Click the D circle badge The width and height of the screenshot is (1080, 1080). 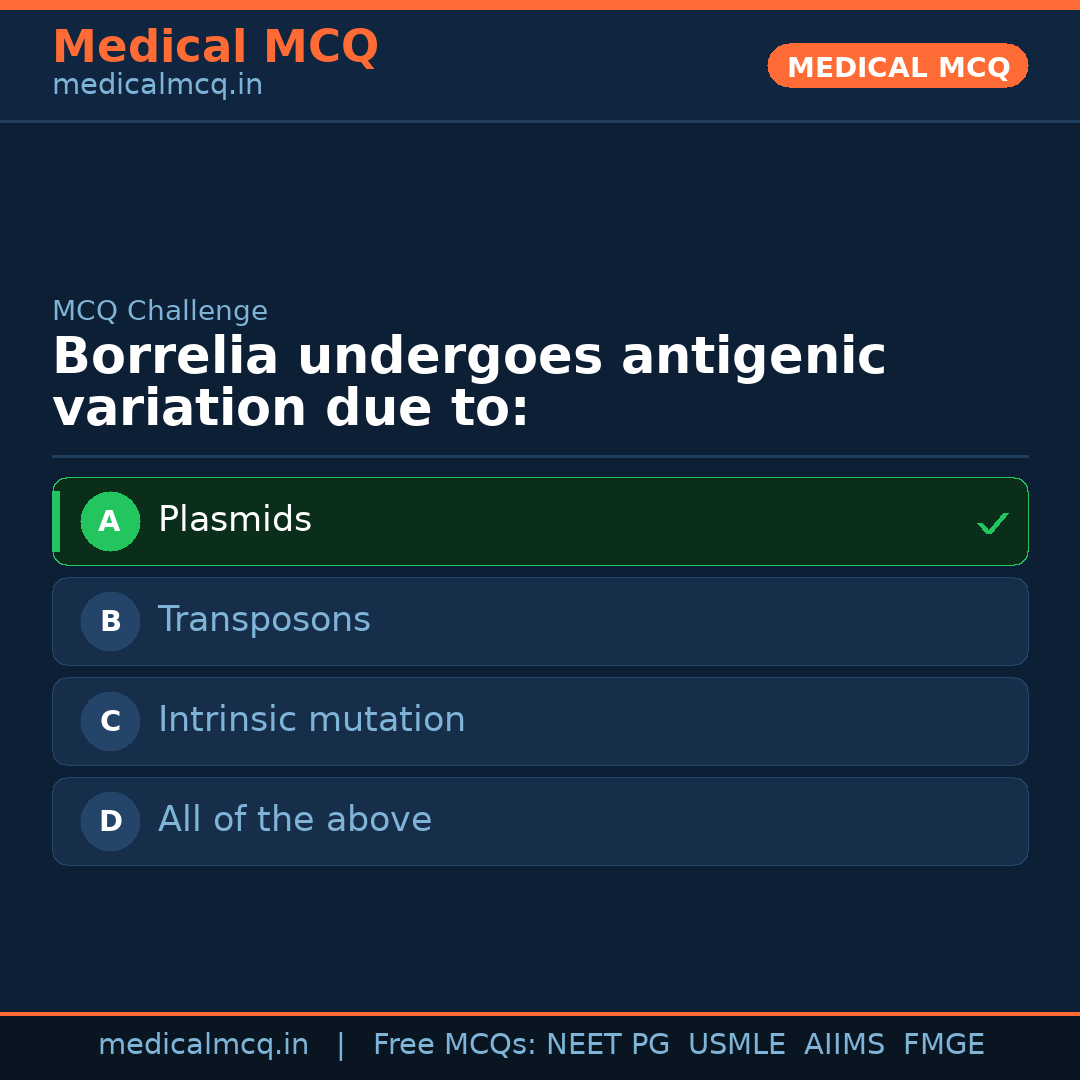[x=110, y=821]
